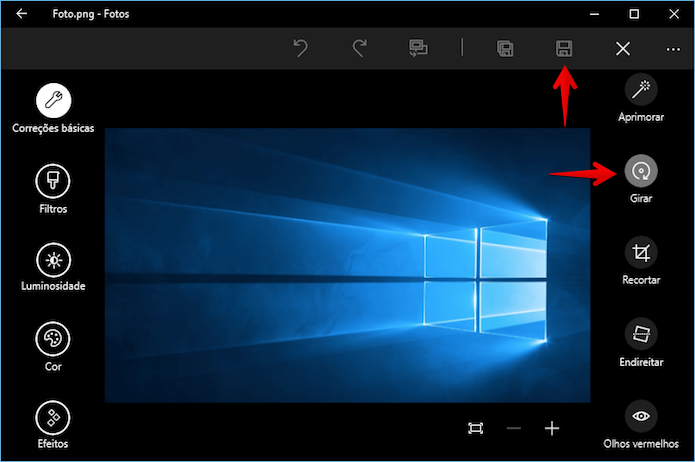Zoom in with the plus button

click(x=552, y=428)
